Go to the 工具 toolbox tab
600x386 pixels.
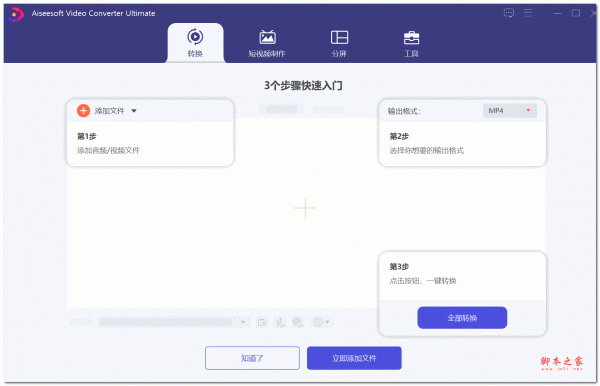(x=411, y=43)
